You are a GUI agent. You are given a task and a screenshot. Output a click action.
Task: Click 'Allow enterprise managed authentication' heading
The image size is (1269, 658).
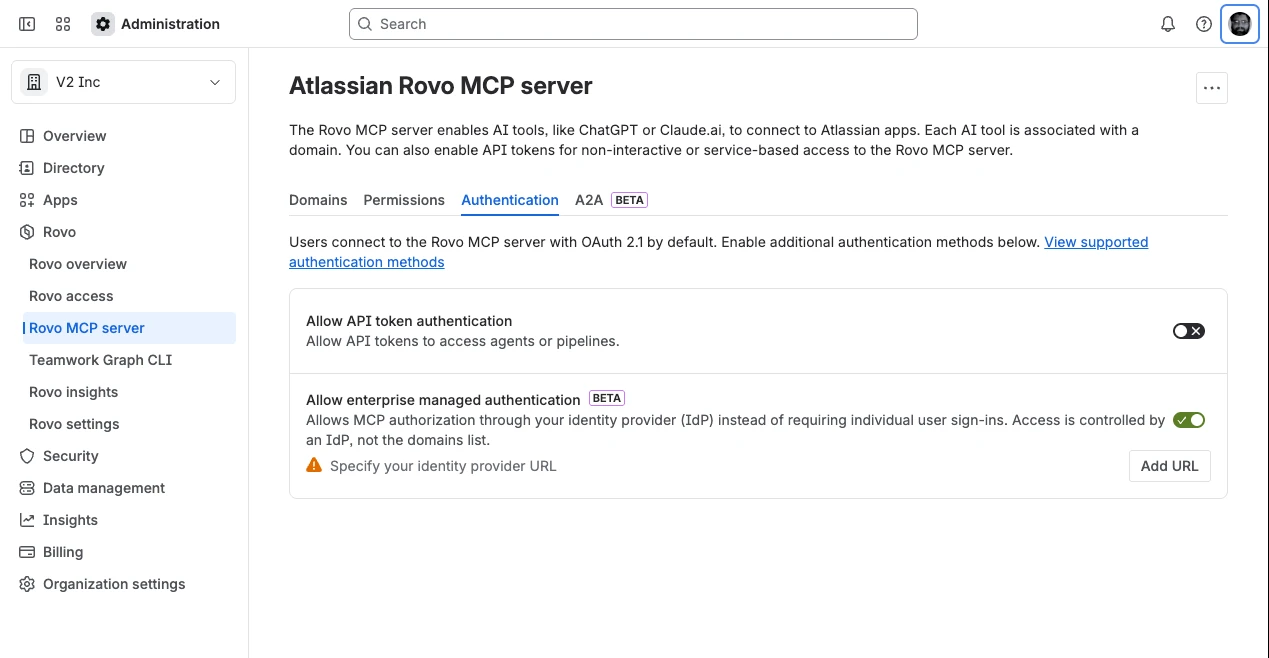point(443,399)
